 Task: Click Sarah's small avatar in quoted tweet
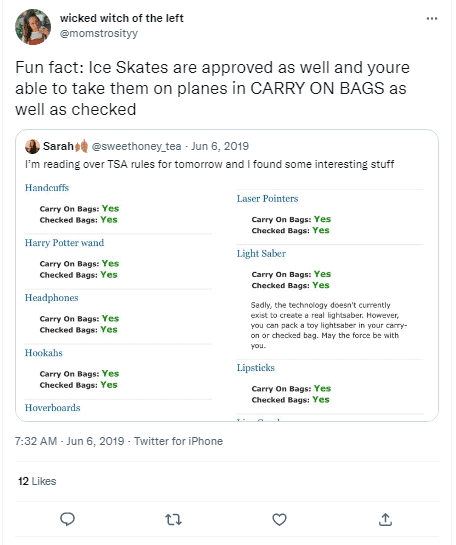32,146
